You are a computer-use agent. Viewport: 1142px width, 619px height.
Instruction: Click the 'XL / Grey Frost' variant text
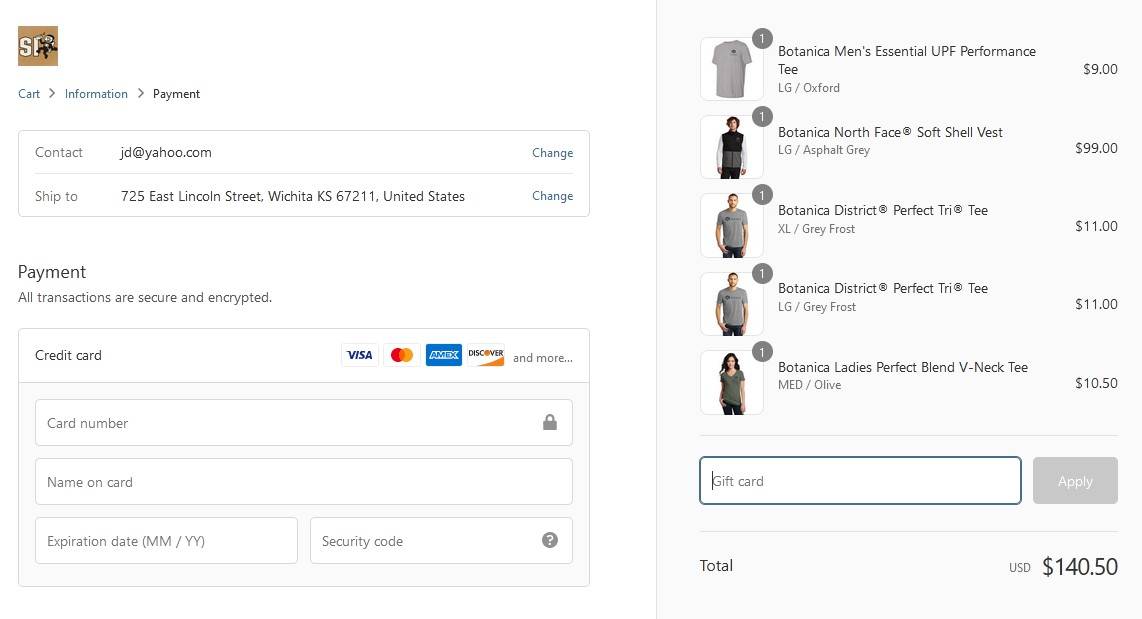(816, 229)
